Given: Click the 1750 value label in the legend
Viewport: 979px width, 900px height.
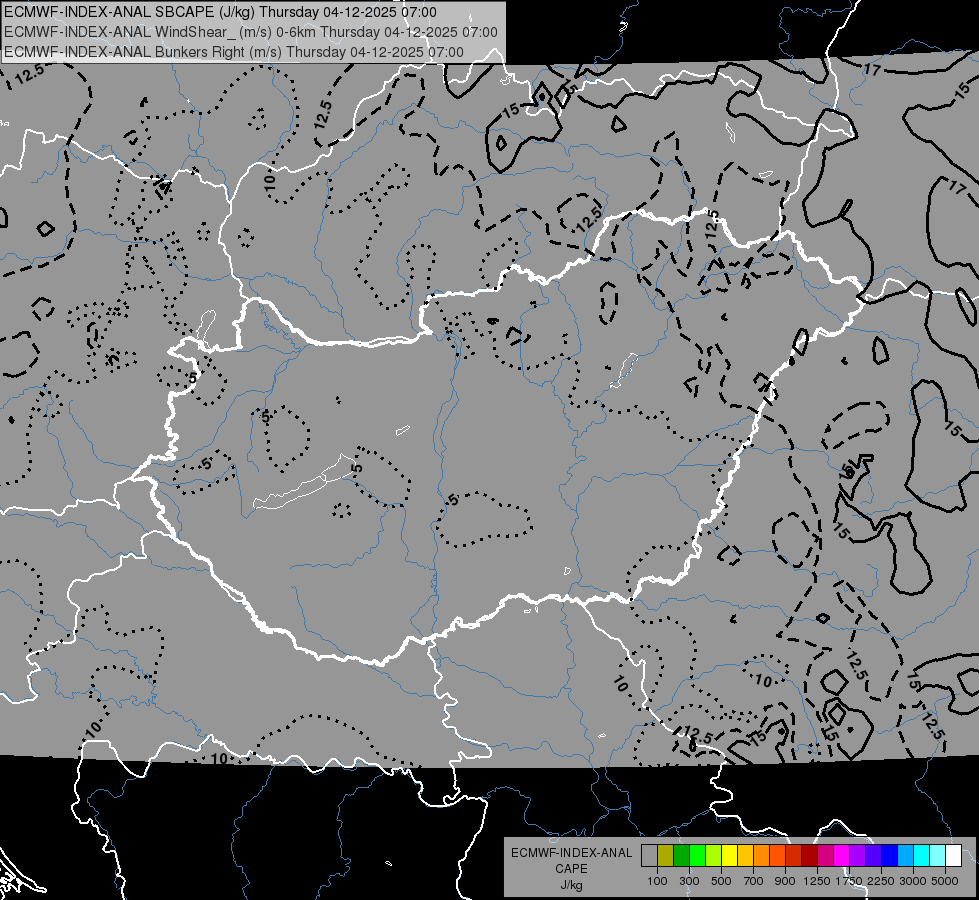Looking at the screenshot, I should (849, 881).
